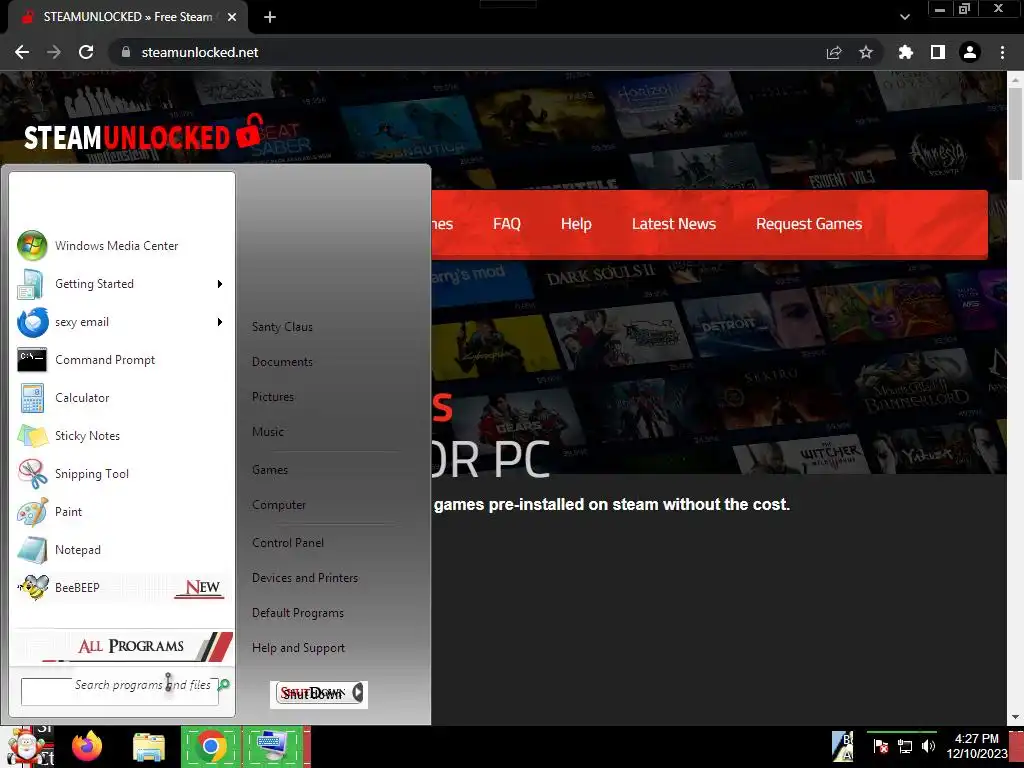Screen dimensions: 1024x768
Task: Click the Santa Start button
Action: pyautogui.click(x=27, y=746)
